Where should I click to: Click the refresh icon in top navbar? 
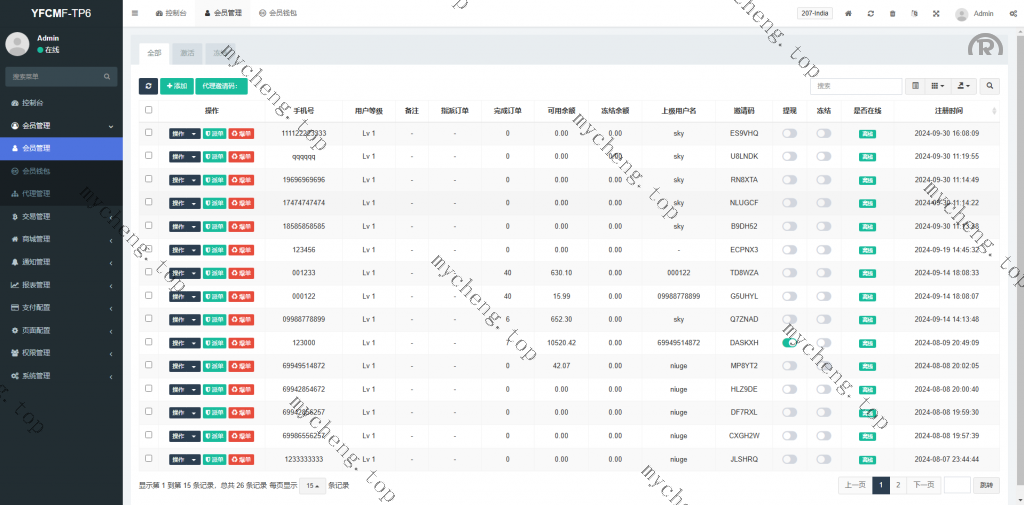coord(870,14)
